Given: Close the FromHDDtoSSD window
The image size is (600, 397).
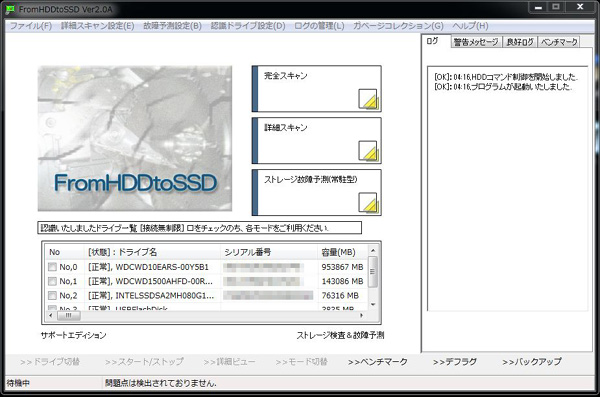Looking at the screenshot, I should pos(580,7).
